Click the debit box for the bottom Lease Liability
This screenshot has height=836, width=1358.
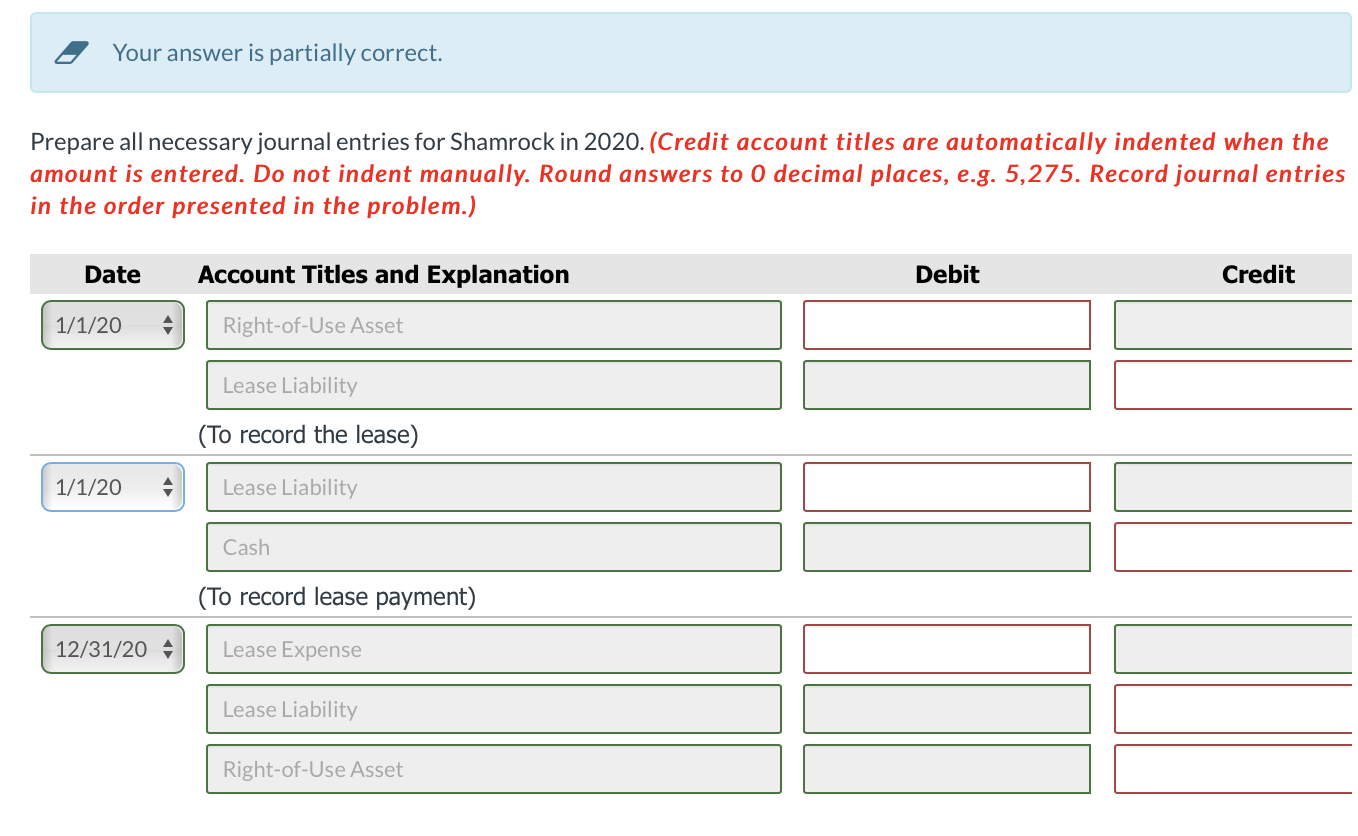[x=946, y=709]
